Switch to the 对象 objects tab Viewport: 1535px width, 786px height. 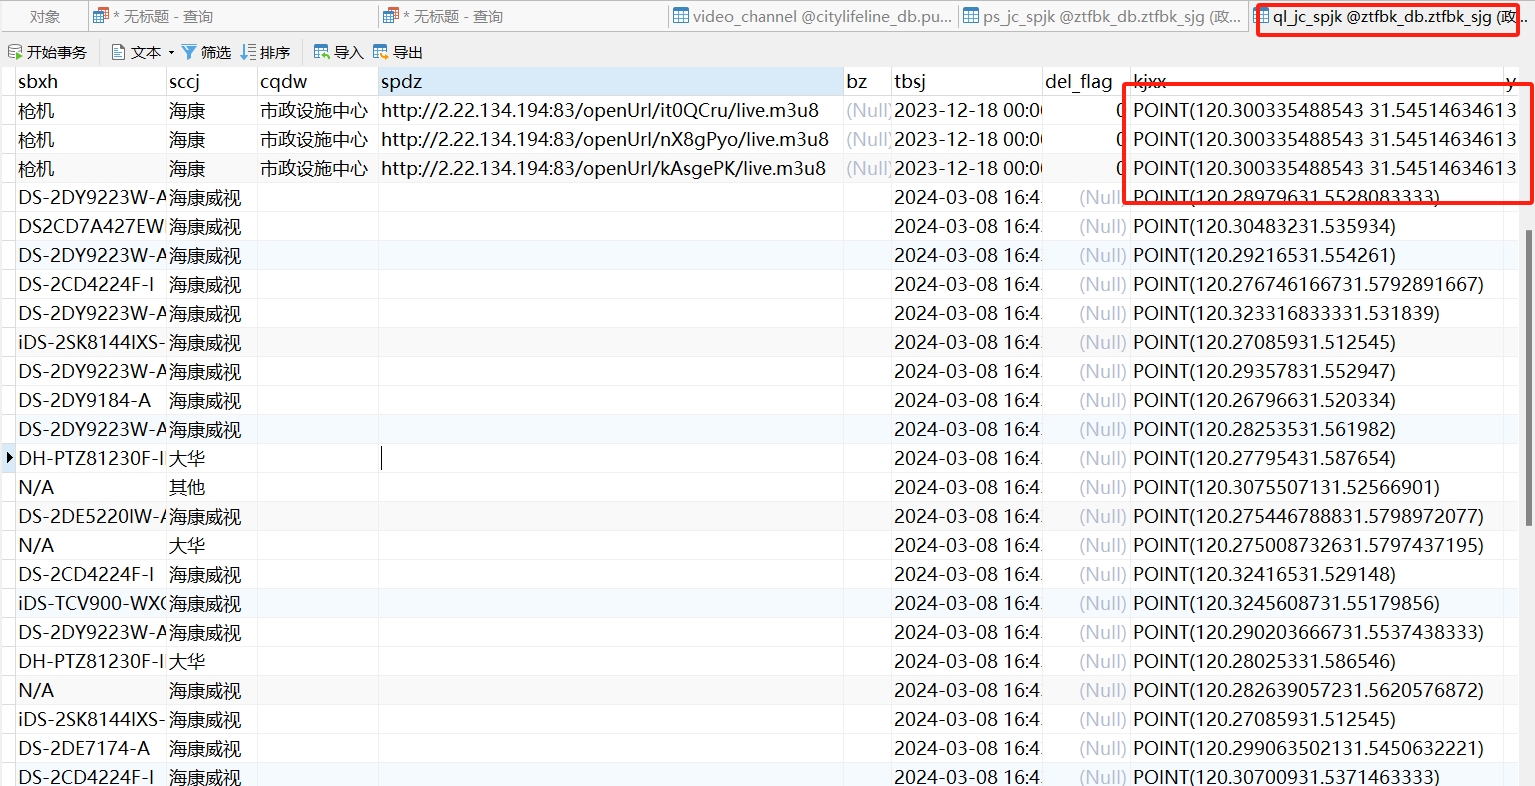pyautogui.click(x=44, y=16)
